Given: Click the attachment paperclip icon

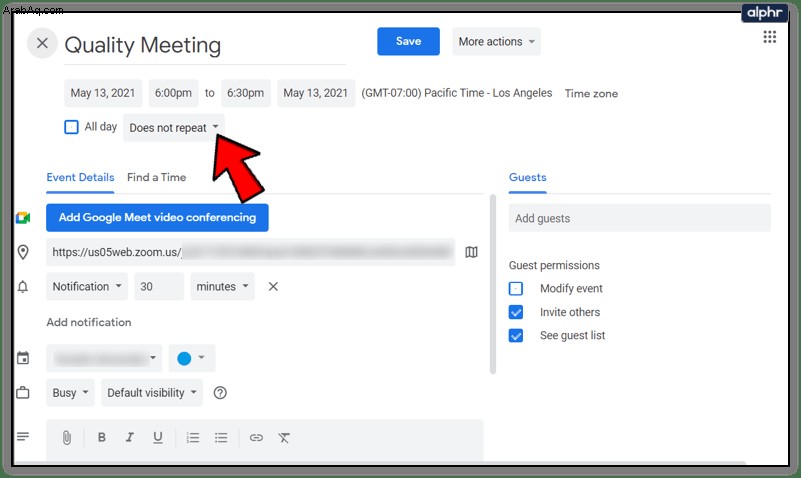Looking at the screenshot, I should point(66,438).
